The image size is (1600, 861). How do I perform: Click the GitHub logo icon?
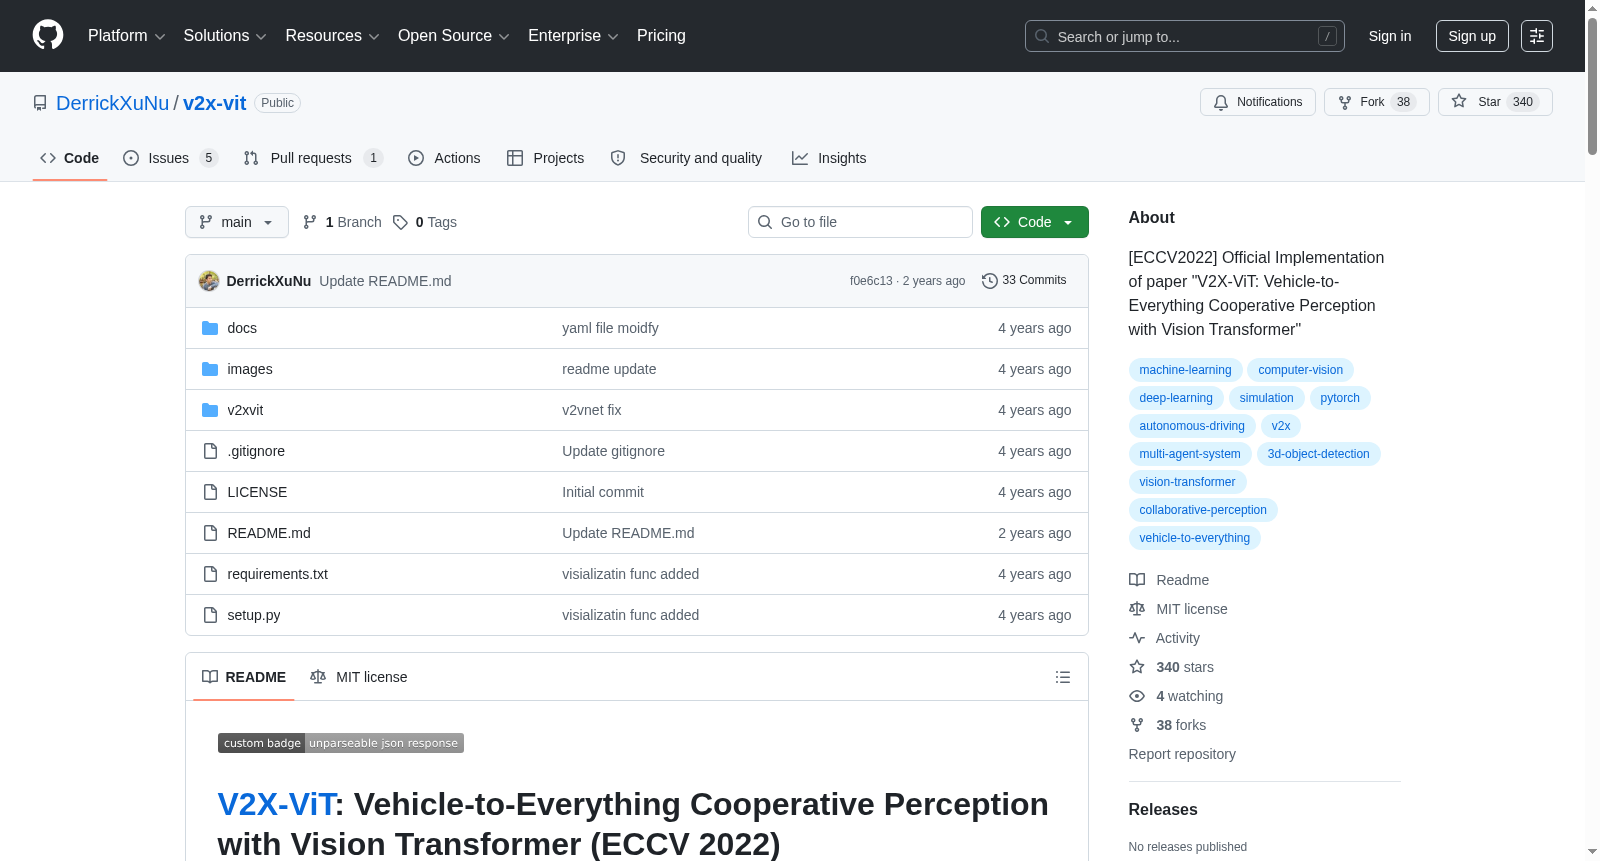[48, 35]
